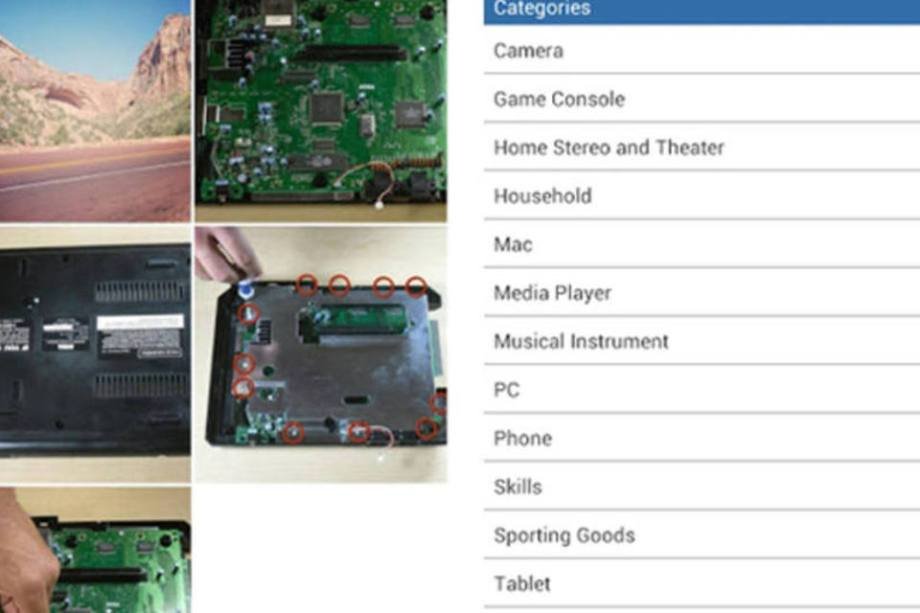This screenshot has width=920, height=613.
Task: Open the Camera category
Action: pos(702,50)
